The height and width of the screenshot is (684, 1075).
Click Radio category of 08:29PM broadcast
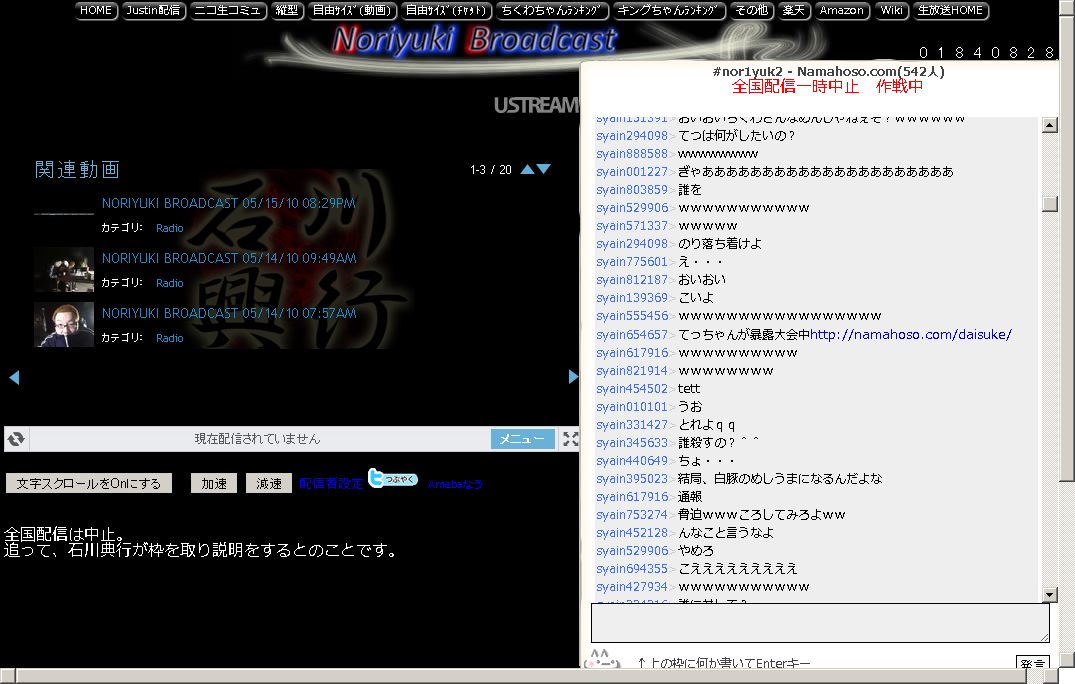(169, 228)
